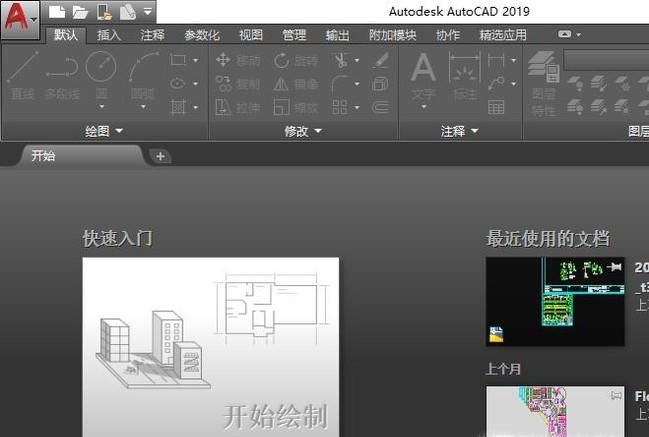The image size is (649, 437).
Task: Select the fillet tool
Action: 340,84
